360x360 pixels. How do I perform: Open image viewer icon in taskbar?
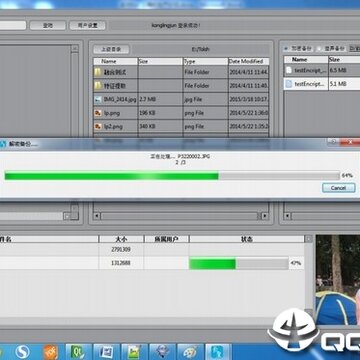pos(134,352)
